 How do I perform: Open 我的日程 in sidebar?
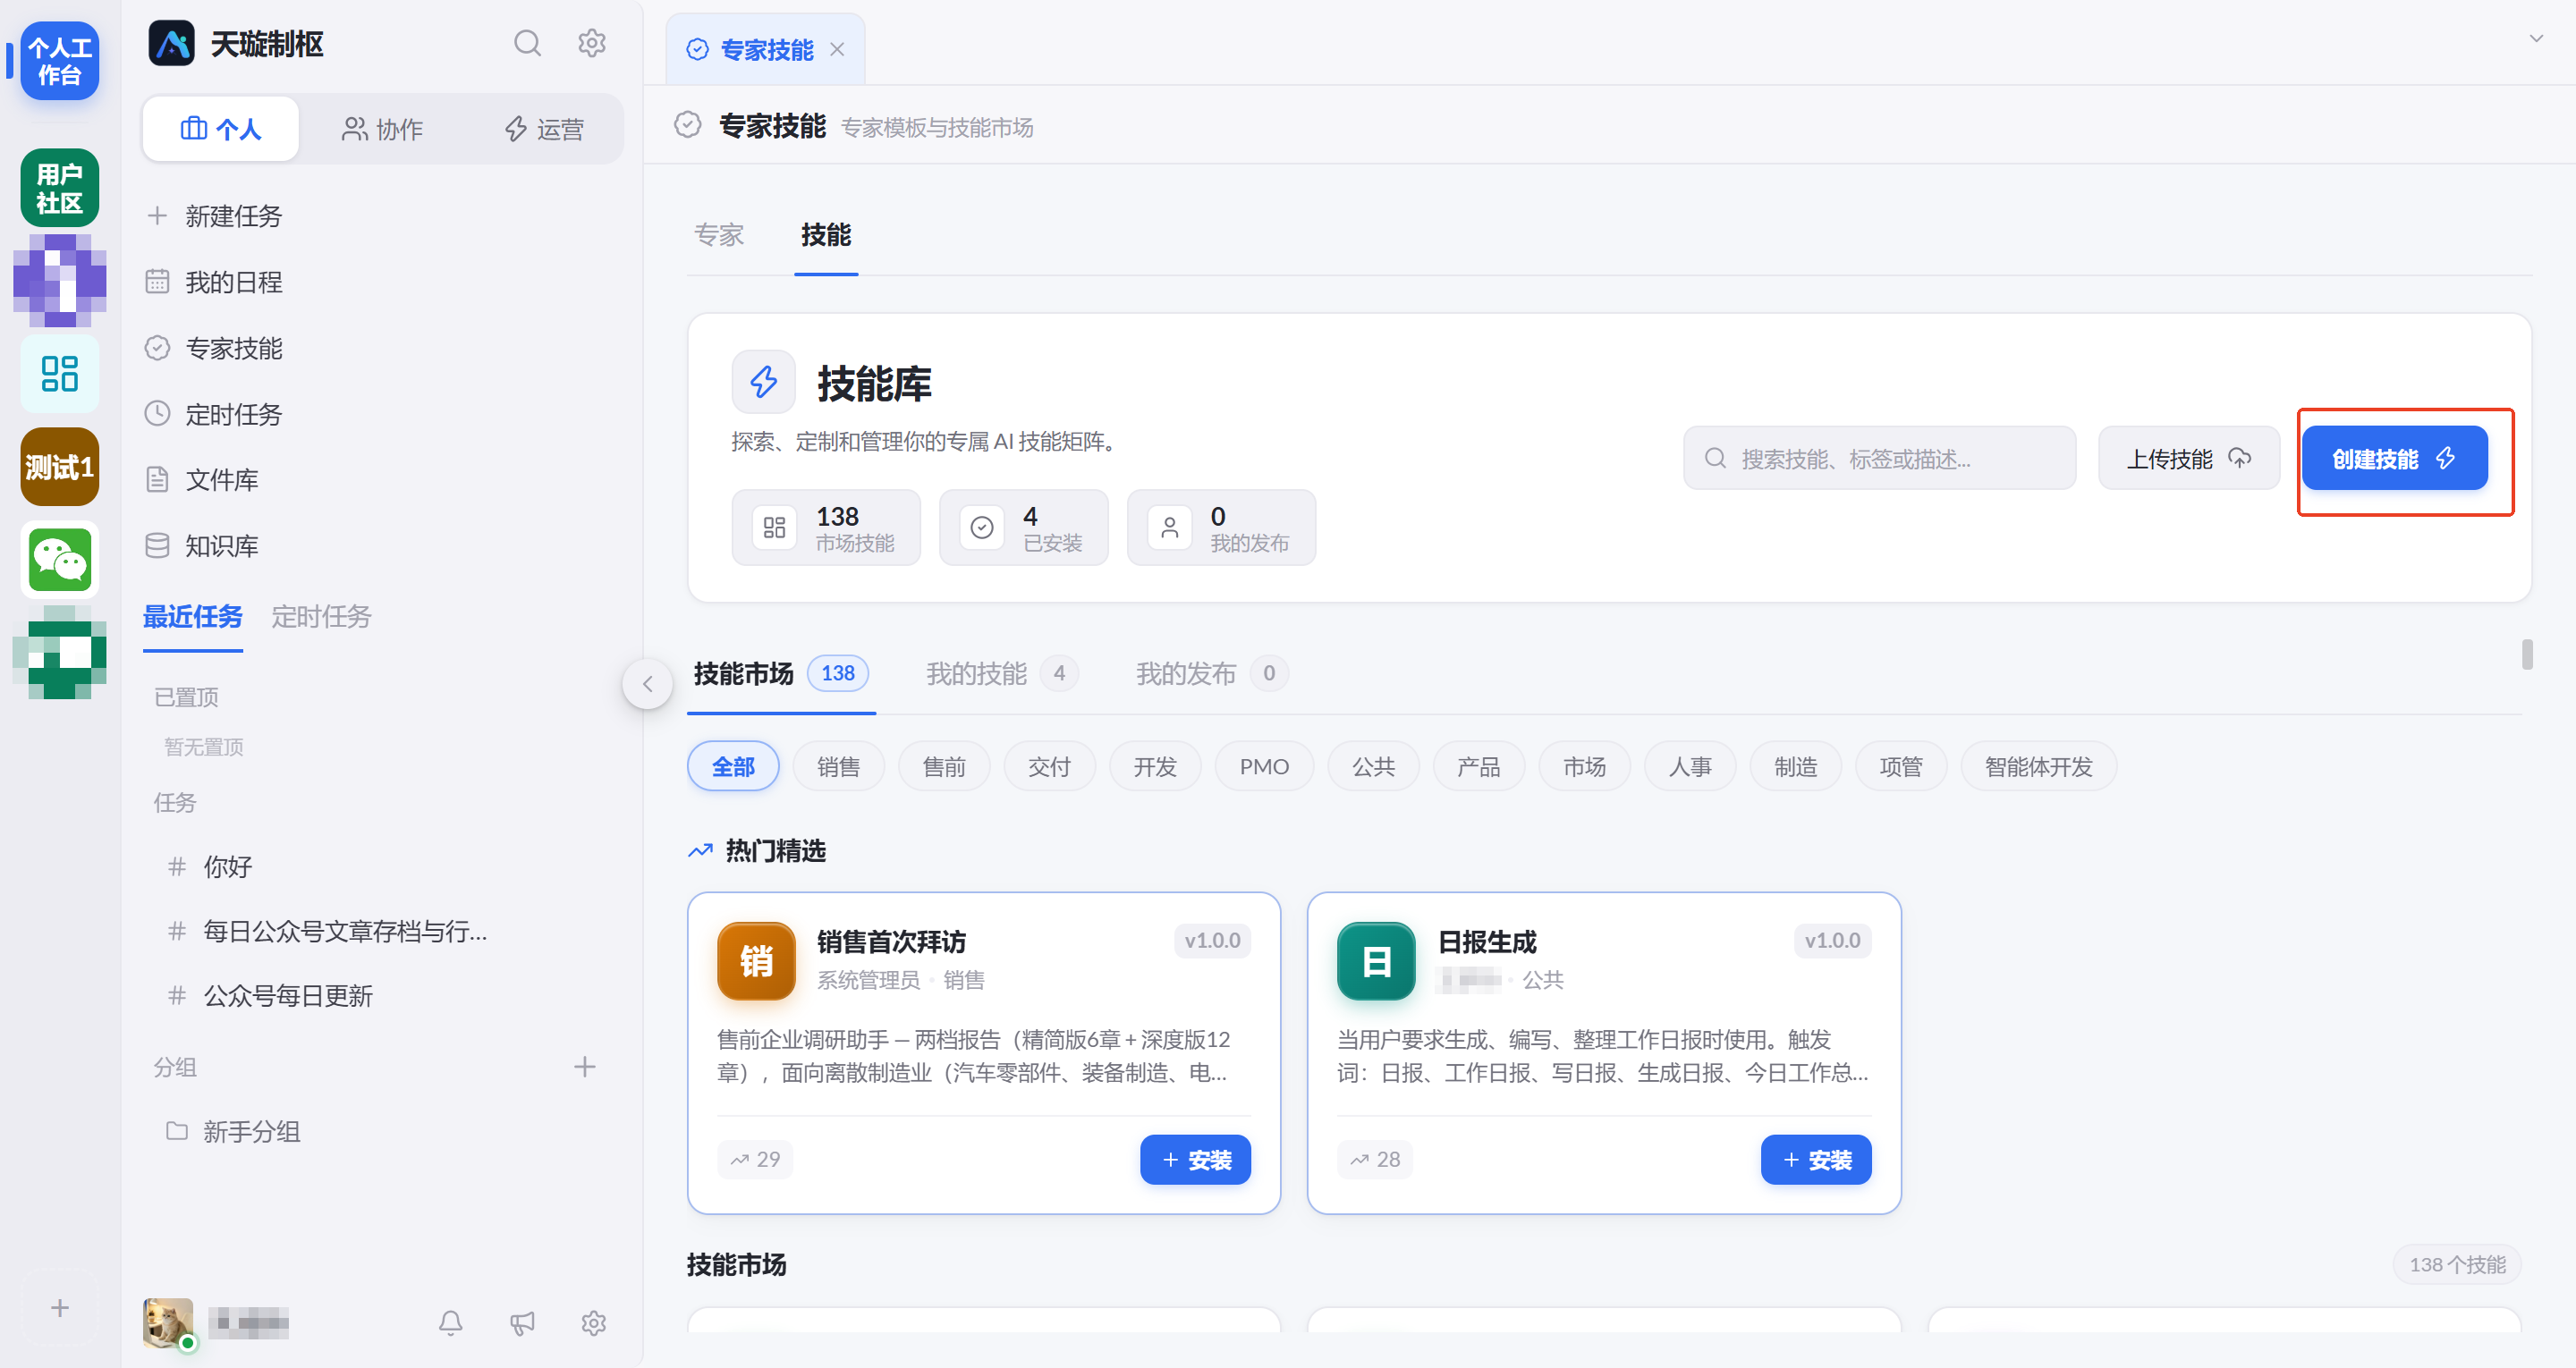pyautogui.click(x=382, y=282)
